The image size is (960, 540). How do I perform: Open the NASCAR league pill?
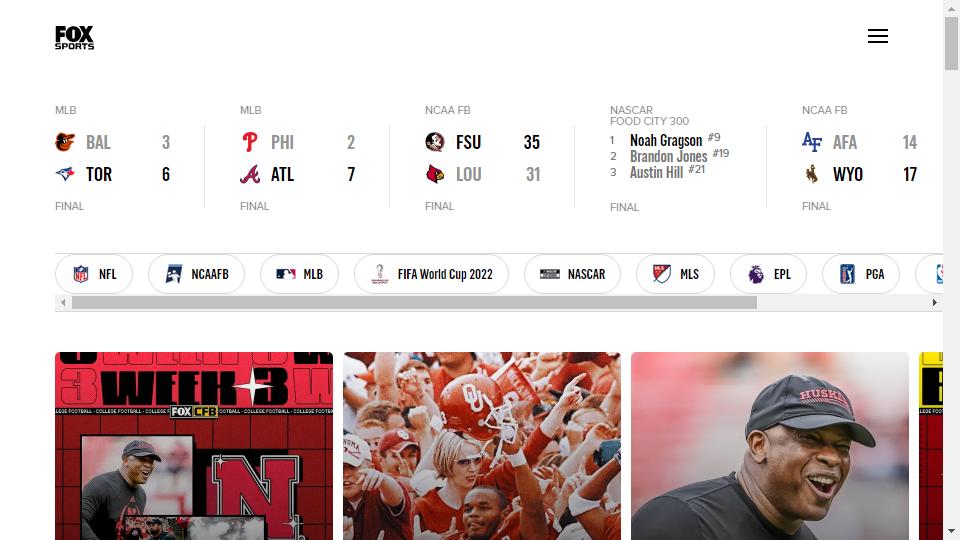pyautogui.click(x=572, y=274)
